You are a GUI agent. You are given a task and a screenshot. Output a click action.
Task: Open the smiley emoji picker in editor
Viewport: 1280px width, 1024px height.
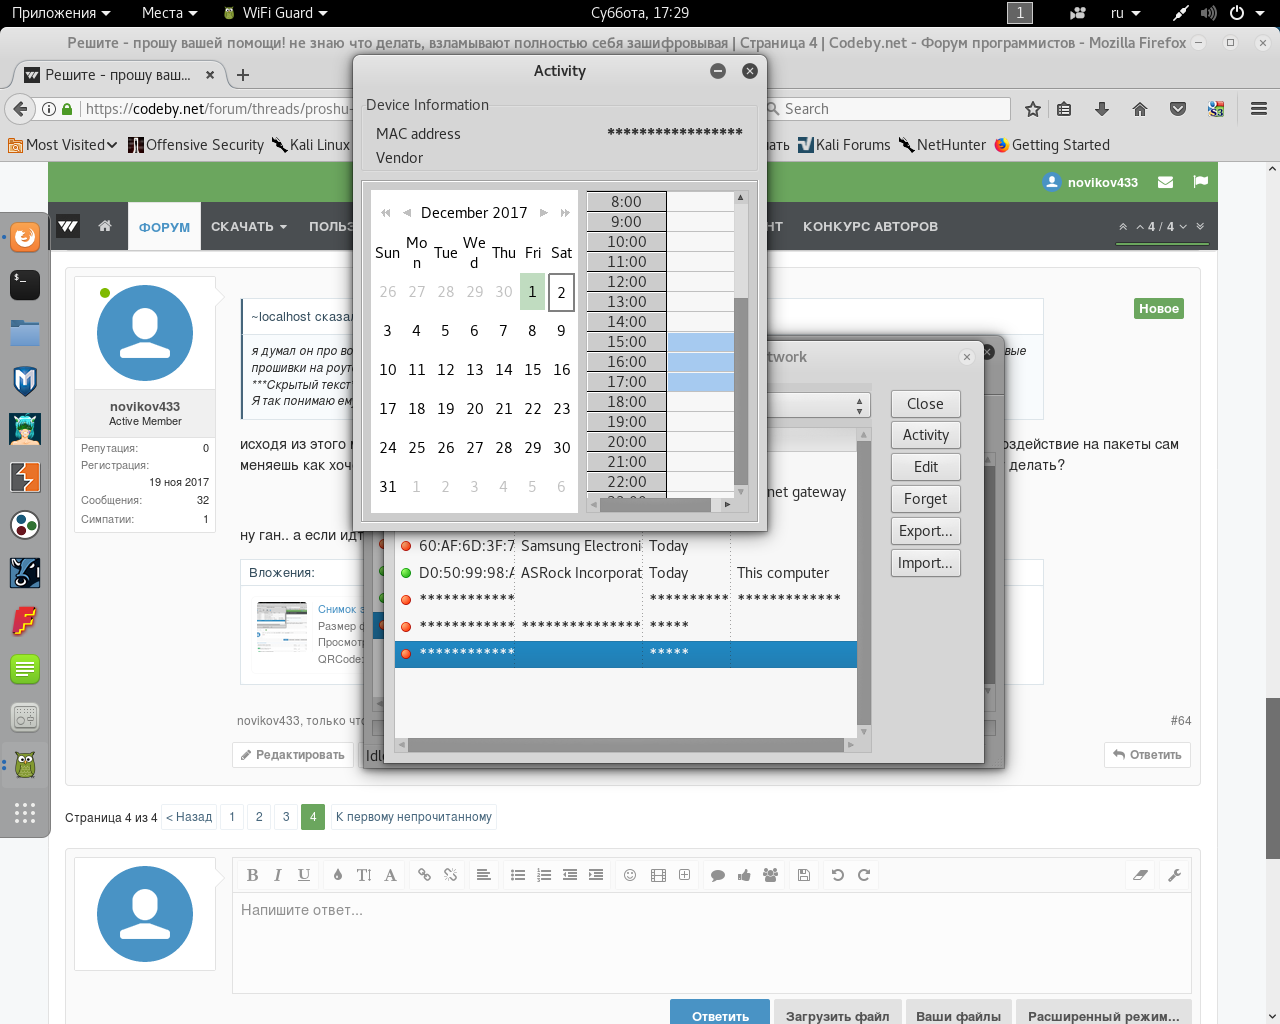pyautogui.click(x=630, y=875)
